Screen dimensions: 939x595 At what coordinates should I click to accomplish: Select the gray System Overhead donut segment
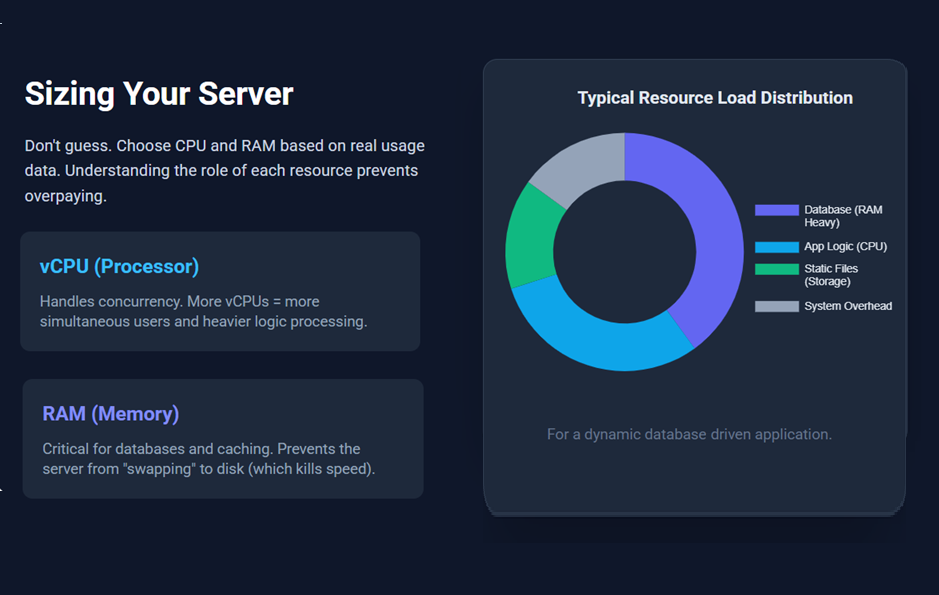click(x=581, y=165)
